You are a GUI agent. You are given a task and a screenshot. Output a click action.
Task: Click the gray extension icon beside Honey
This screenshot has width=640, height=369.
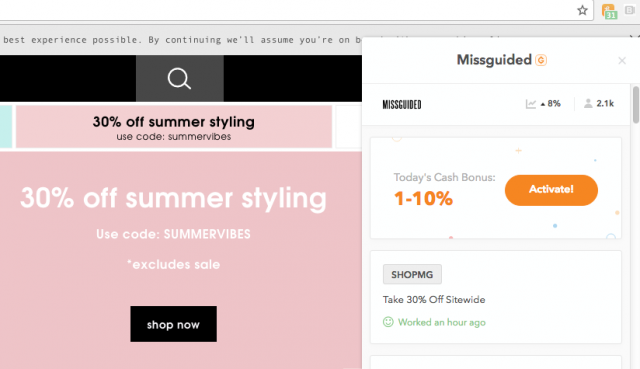pyautogui.click(x=630, y=10)
